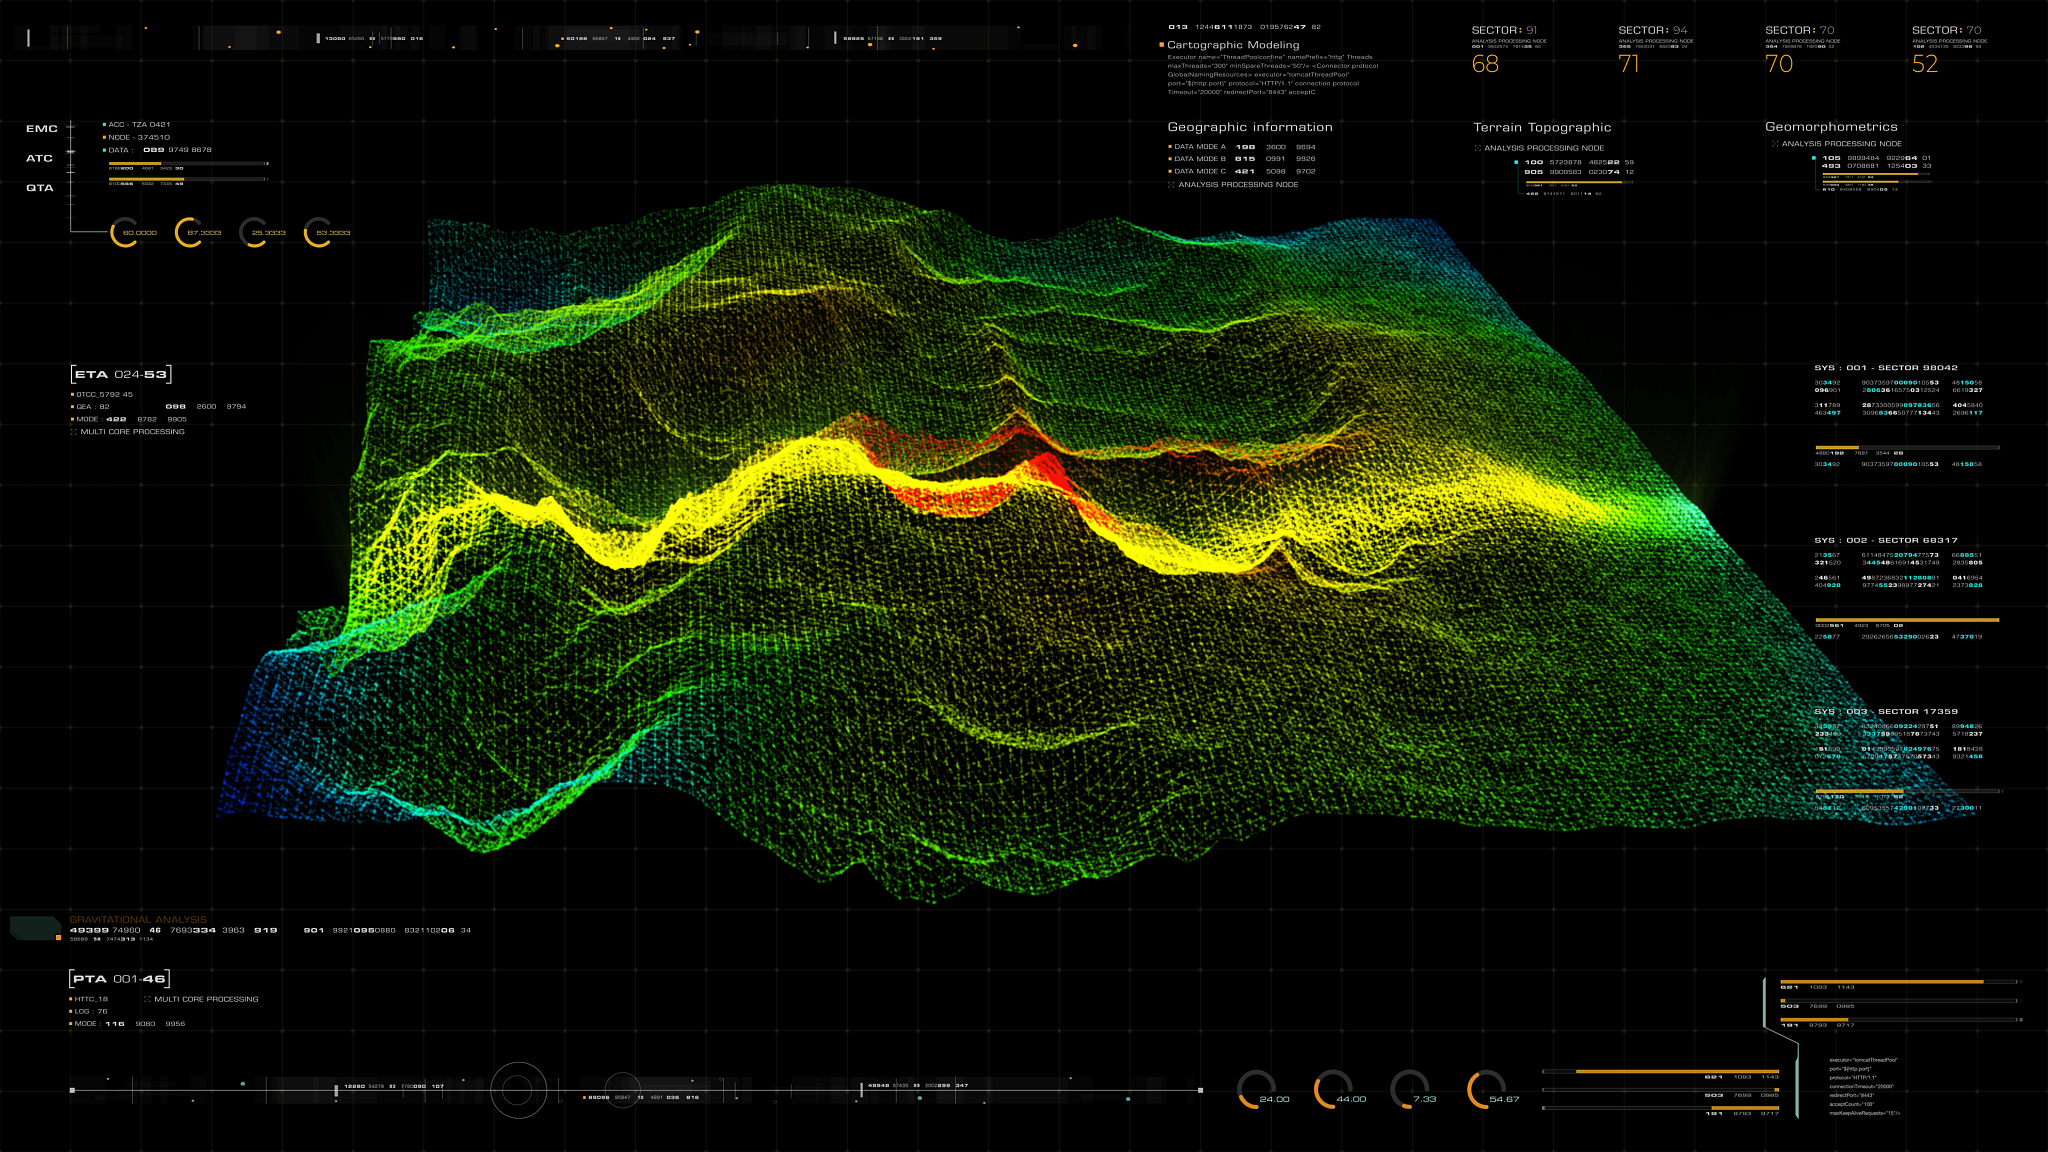Switch to the QTA label
The width and height of the screenshot is (2048, 1152).
coord(40,188)
